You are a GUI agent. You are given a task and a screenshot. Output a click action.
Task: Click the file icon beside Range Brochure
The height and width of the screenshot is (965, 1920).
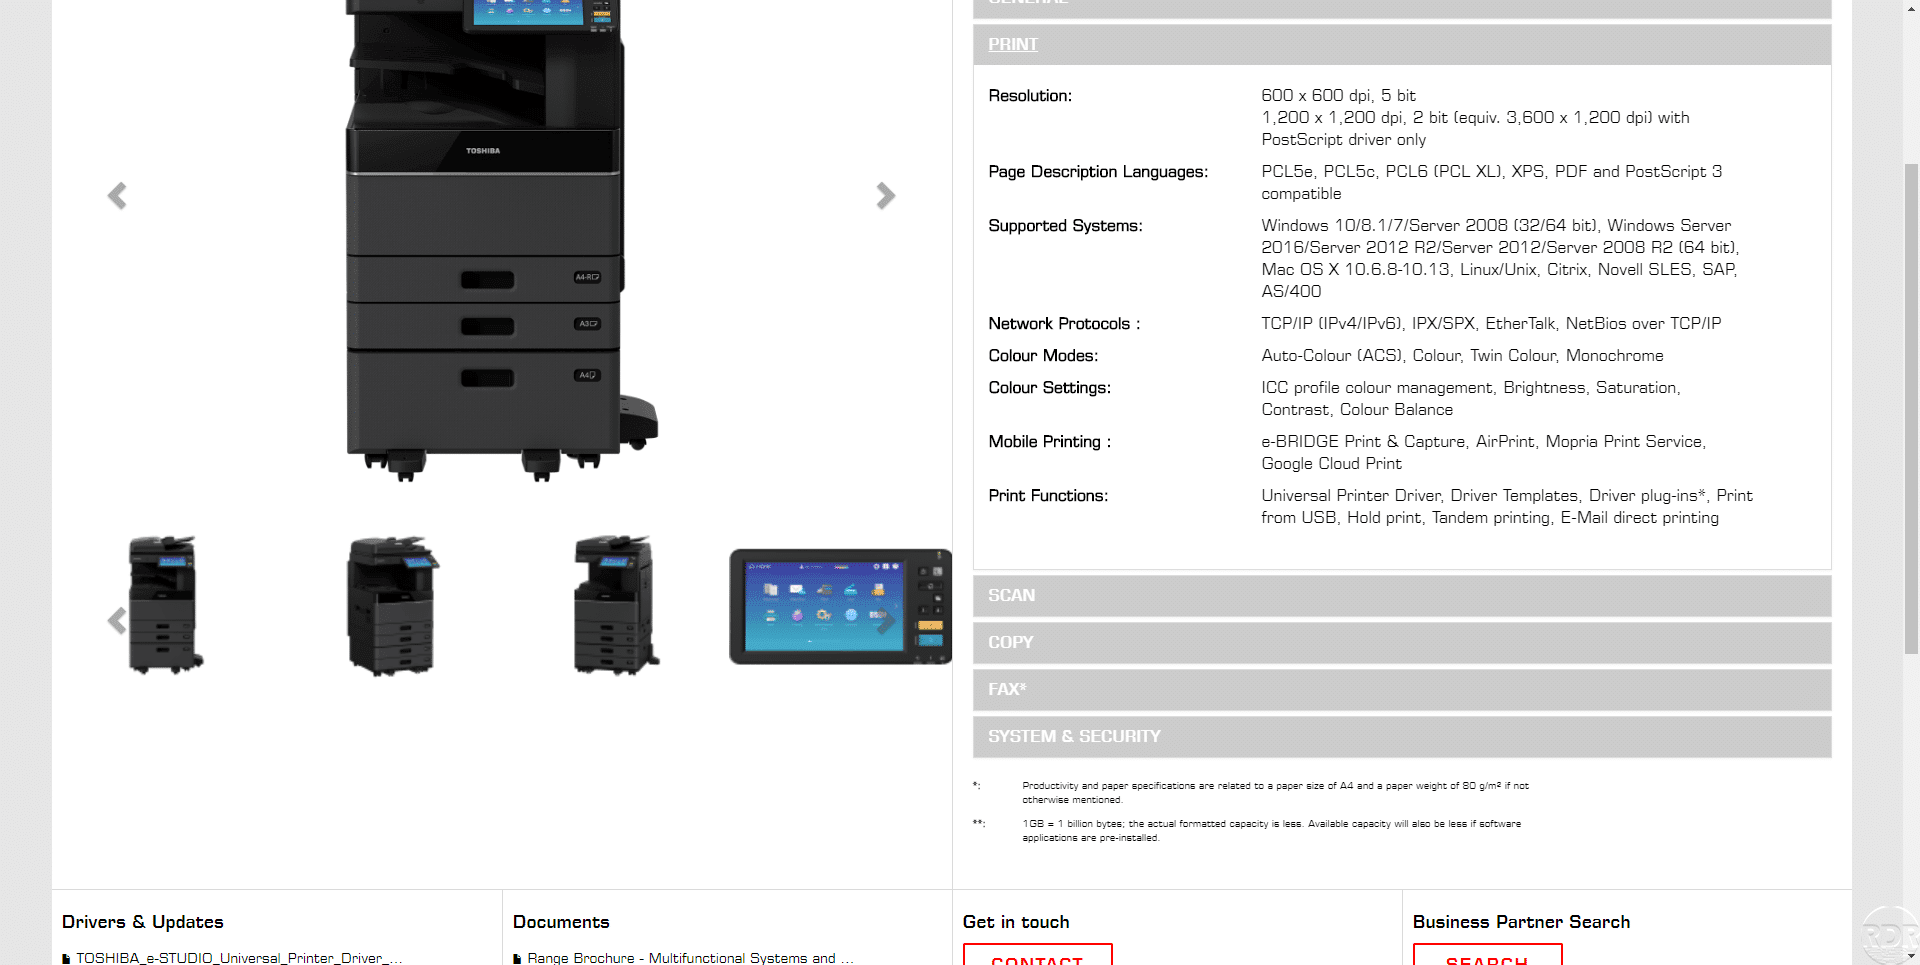[x=517, y=959]
